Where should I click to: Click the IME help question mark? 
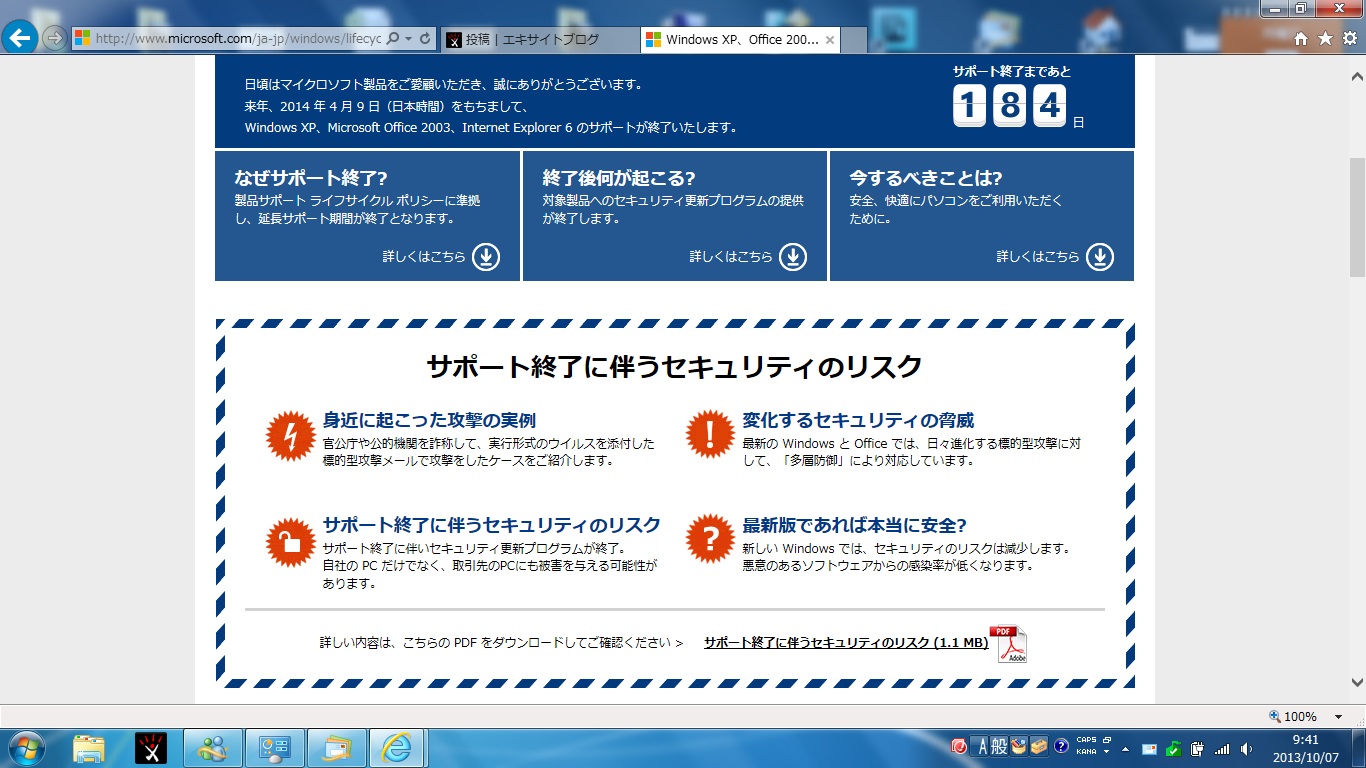pos(1061,746)
